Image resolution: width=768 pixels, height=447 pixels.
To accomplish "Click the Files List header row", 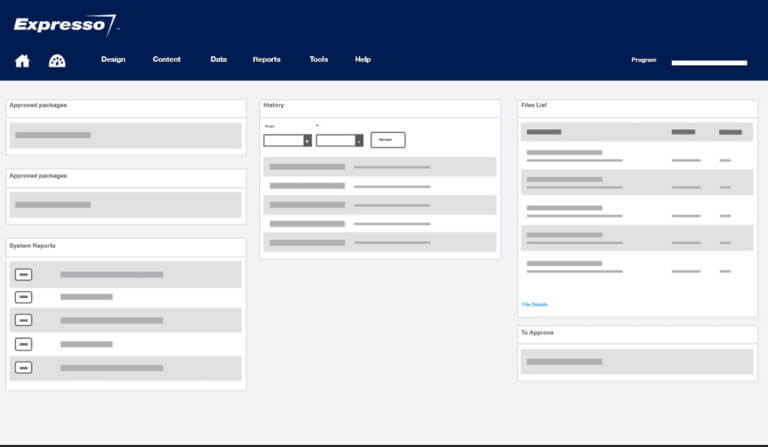I will (637, 132).
